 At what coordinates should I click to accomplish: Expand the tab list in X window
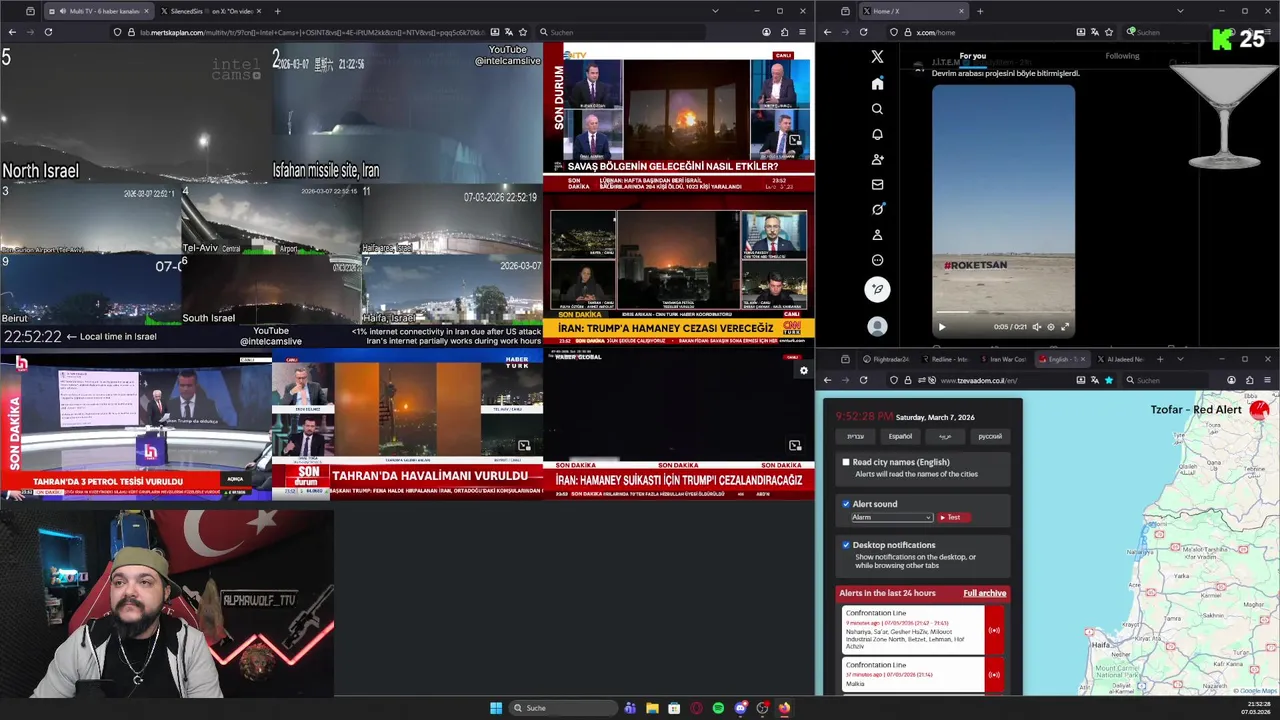1180,11
